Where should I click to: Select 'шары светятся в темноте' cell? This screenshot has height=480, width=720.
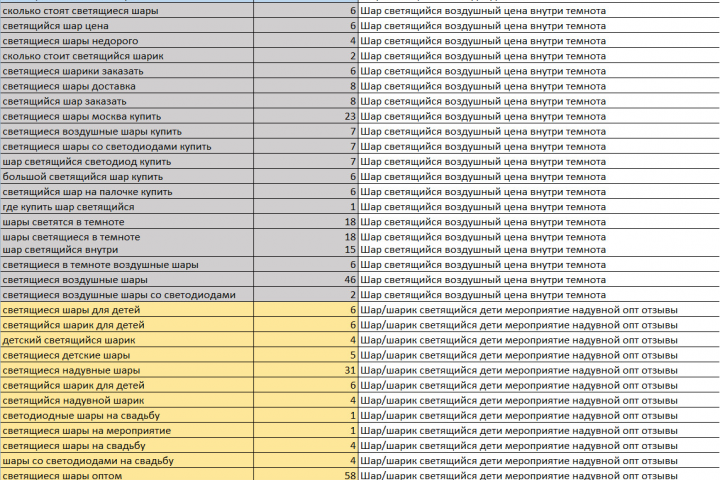point(127,222)
